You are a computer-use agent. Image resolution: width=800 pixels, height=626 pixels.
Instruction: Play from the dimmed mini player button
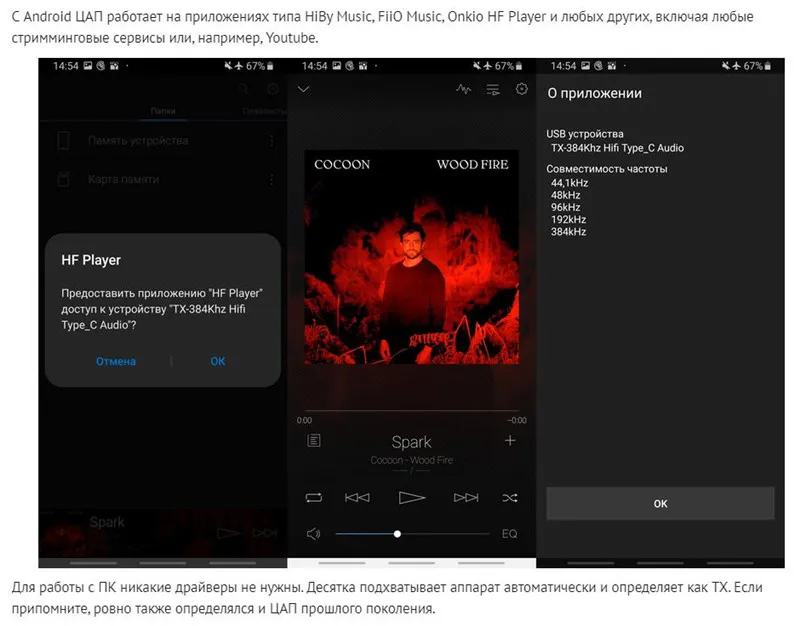point(228,533)
